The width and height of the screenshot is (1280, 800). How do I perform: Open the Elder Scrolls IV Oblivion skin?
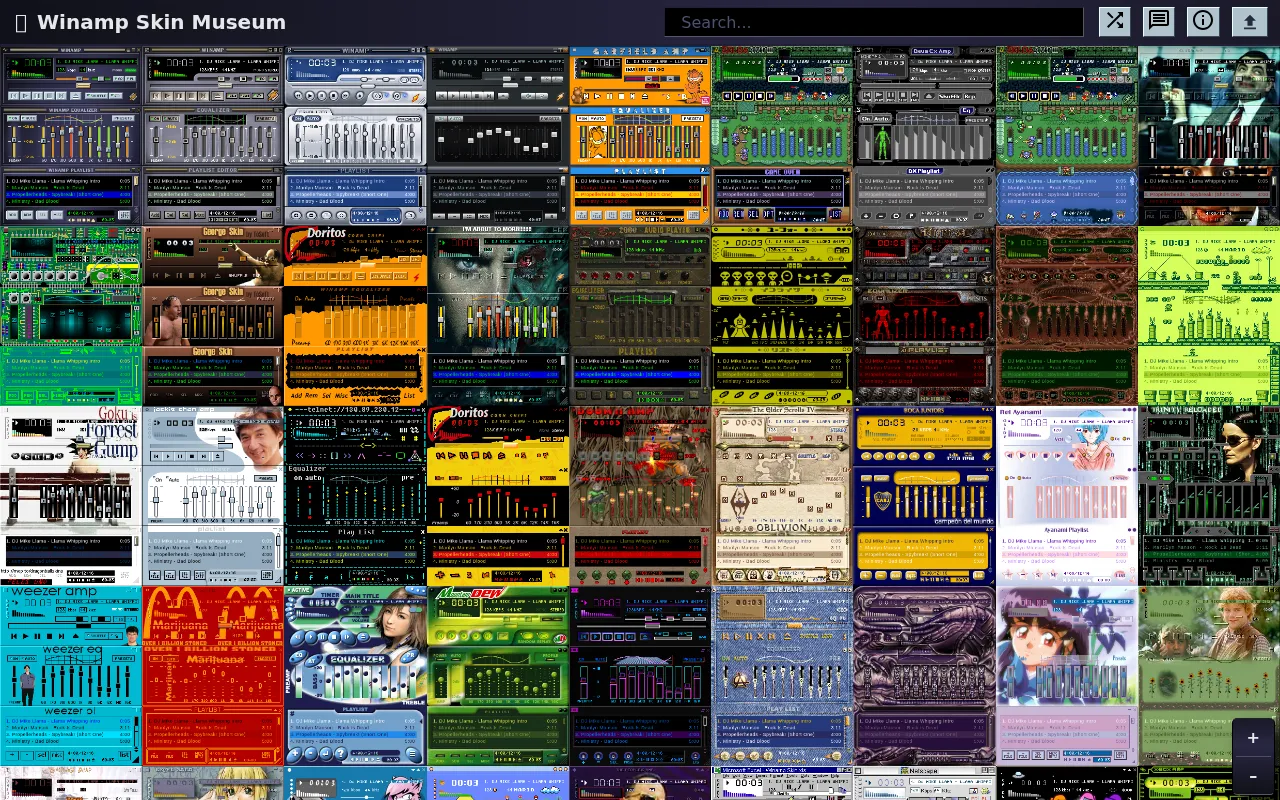coord(782,495)
